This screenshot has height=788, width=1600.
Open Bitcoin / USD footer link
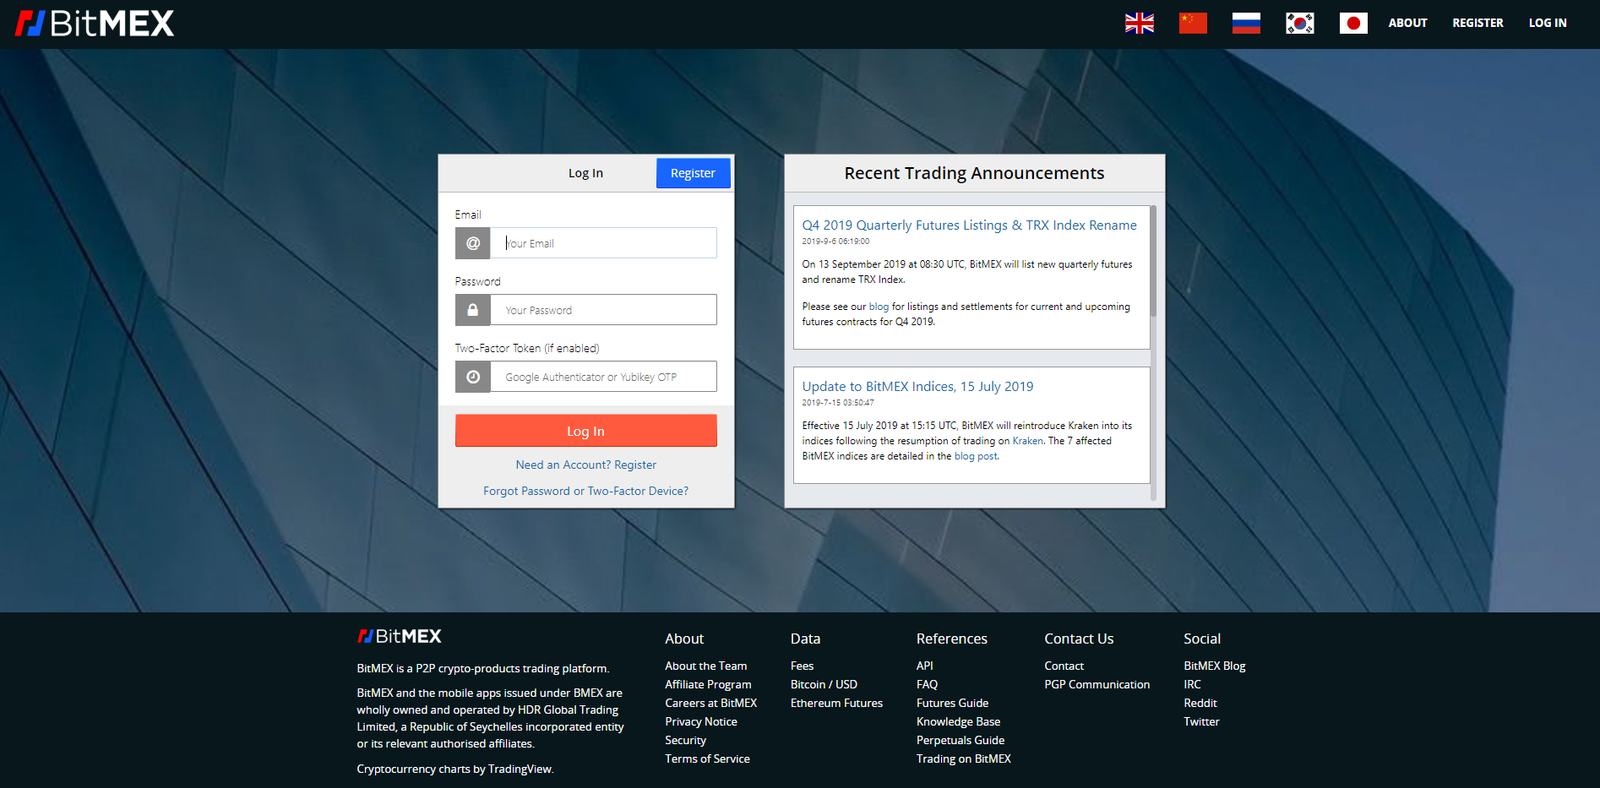(x=824, y=685)
